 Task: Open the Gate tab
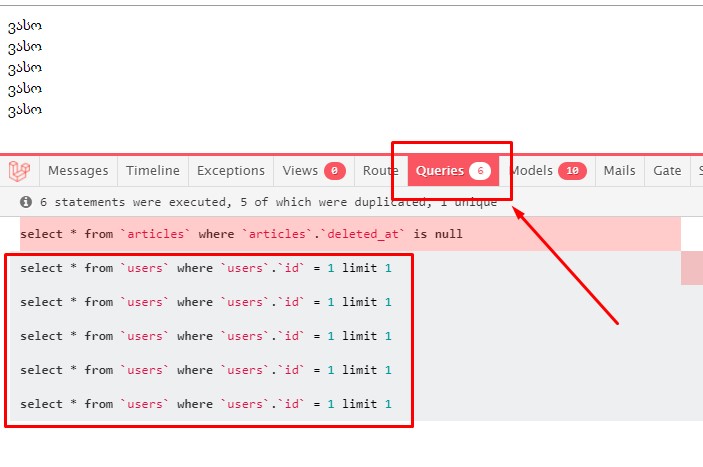667,171
